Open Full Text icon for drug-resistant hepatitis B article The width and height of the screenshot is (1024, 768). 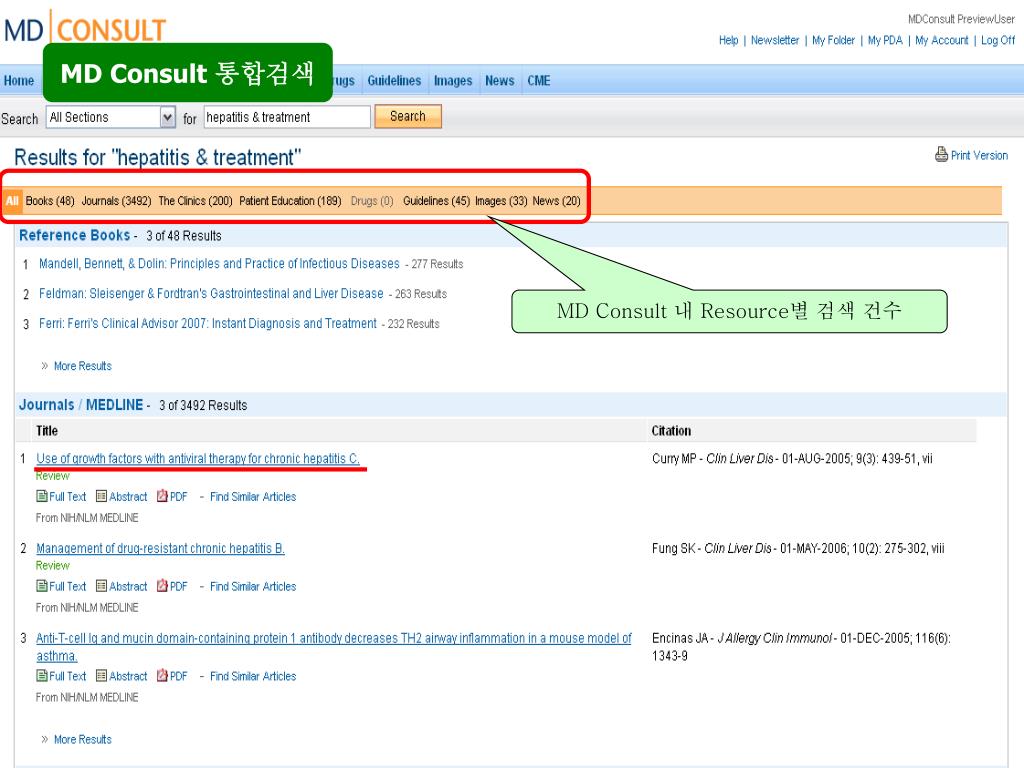click(42, 586)
